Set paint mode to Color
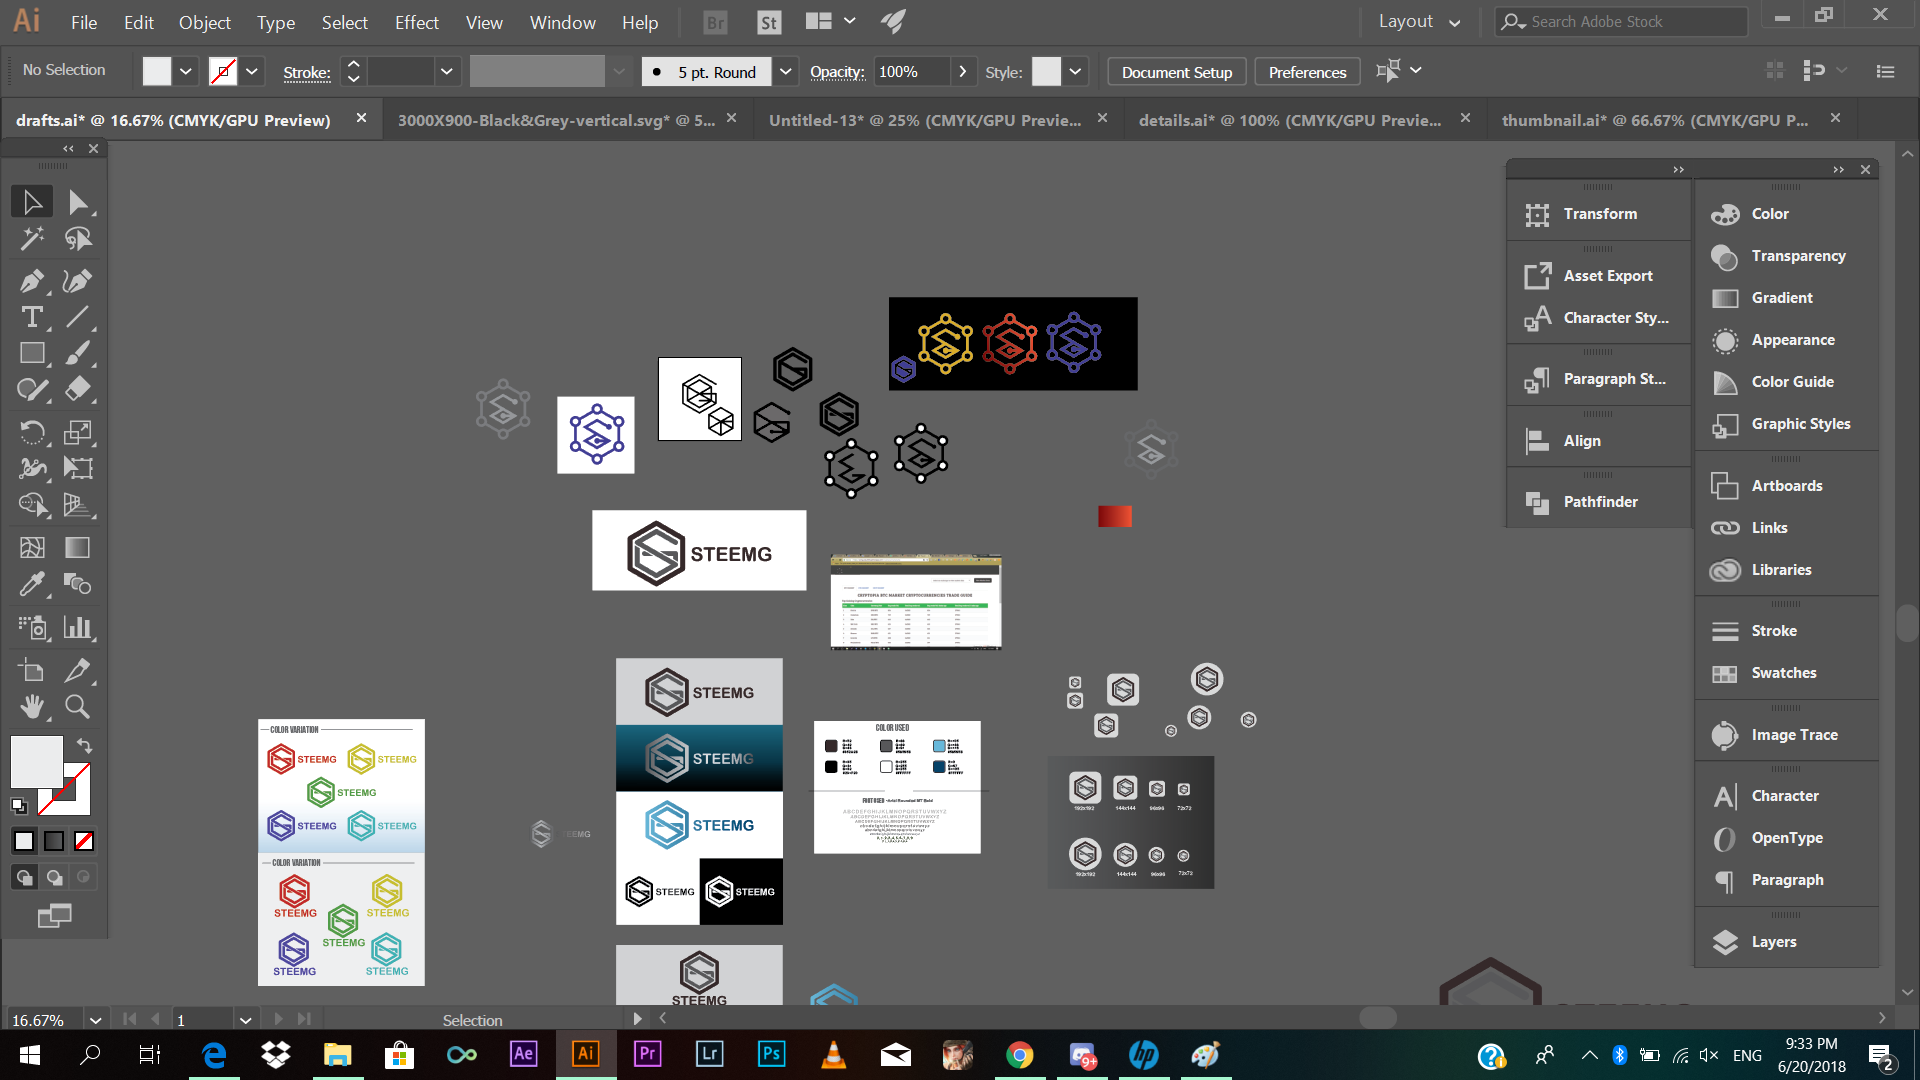The image size is (1920, 1080). coord(24,841)
